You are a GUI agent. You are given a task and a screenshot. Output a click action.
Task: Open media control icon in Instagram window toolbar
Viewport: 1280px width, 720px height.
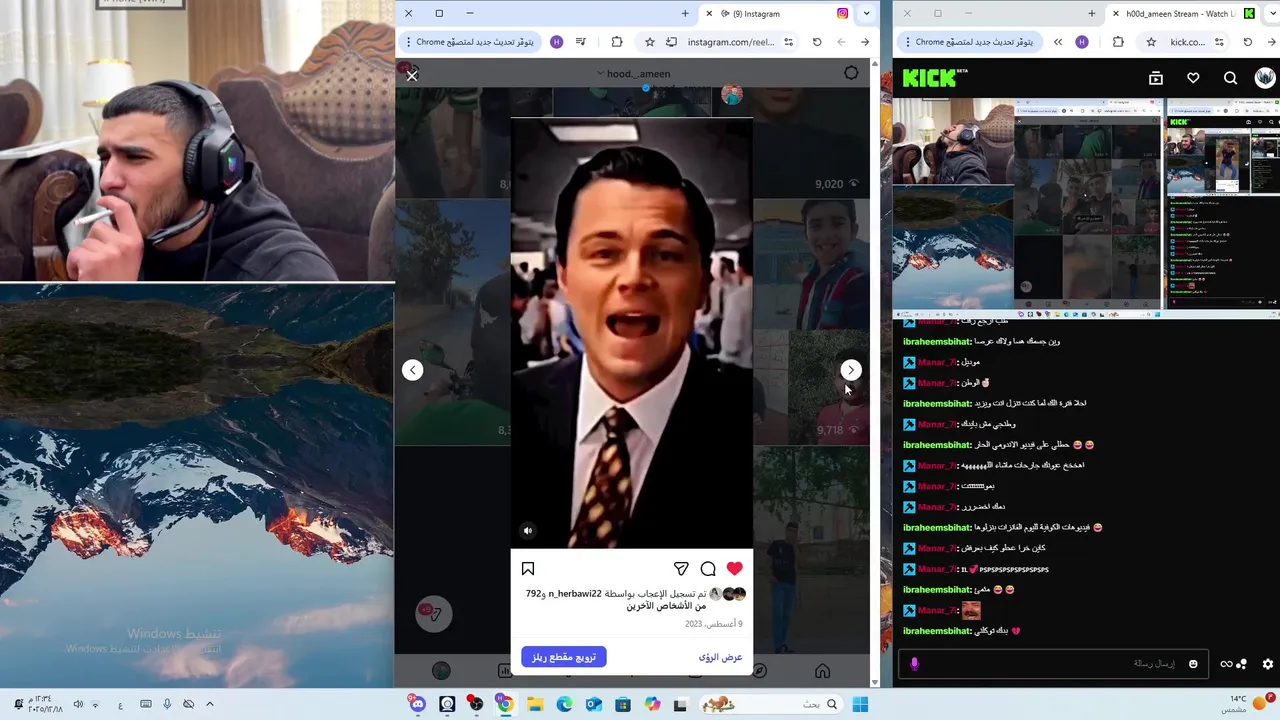[580, 42]
